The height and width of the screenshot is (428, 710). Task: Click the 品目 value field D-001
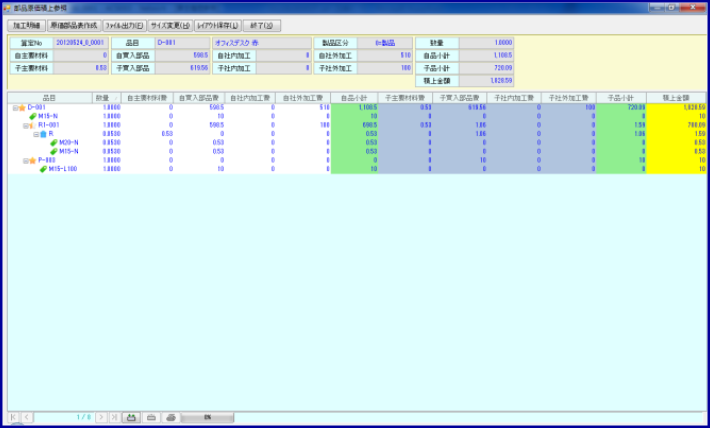pos(182,43)
